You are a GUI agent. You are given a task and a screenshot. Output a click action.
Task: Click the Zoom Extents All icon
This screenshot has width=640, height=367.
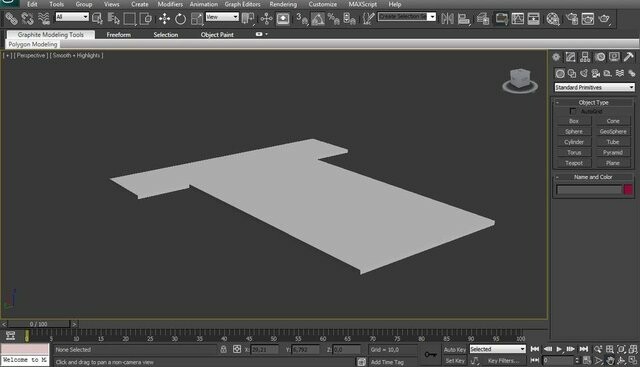[x=633, y=349]
